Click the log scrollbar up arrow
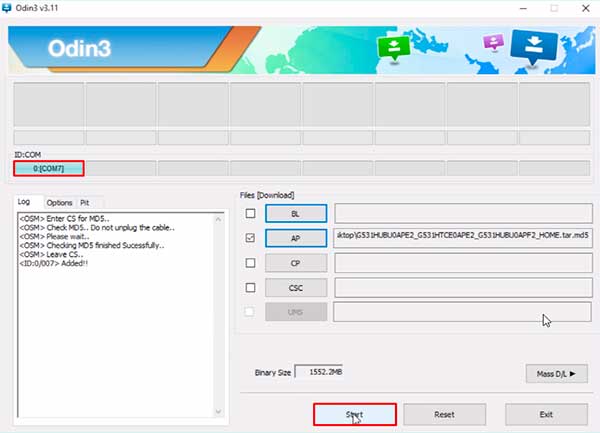 tap(218, 220)
